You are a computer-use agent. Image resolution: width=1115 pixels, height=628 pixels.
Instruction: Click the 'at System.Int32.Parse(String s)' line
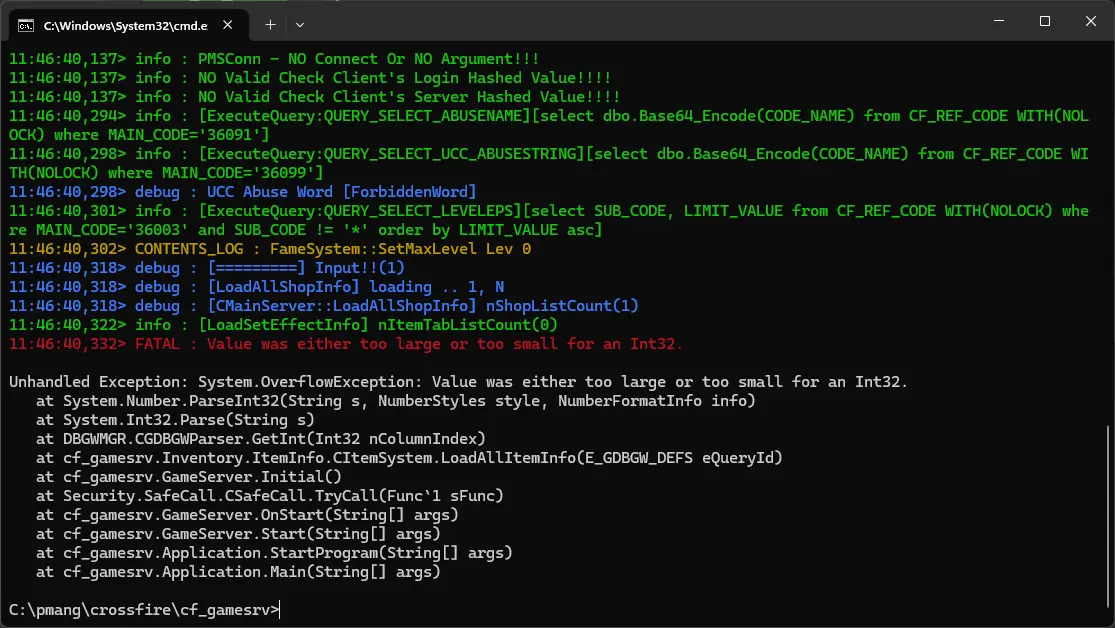pos(175,420)
